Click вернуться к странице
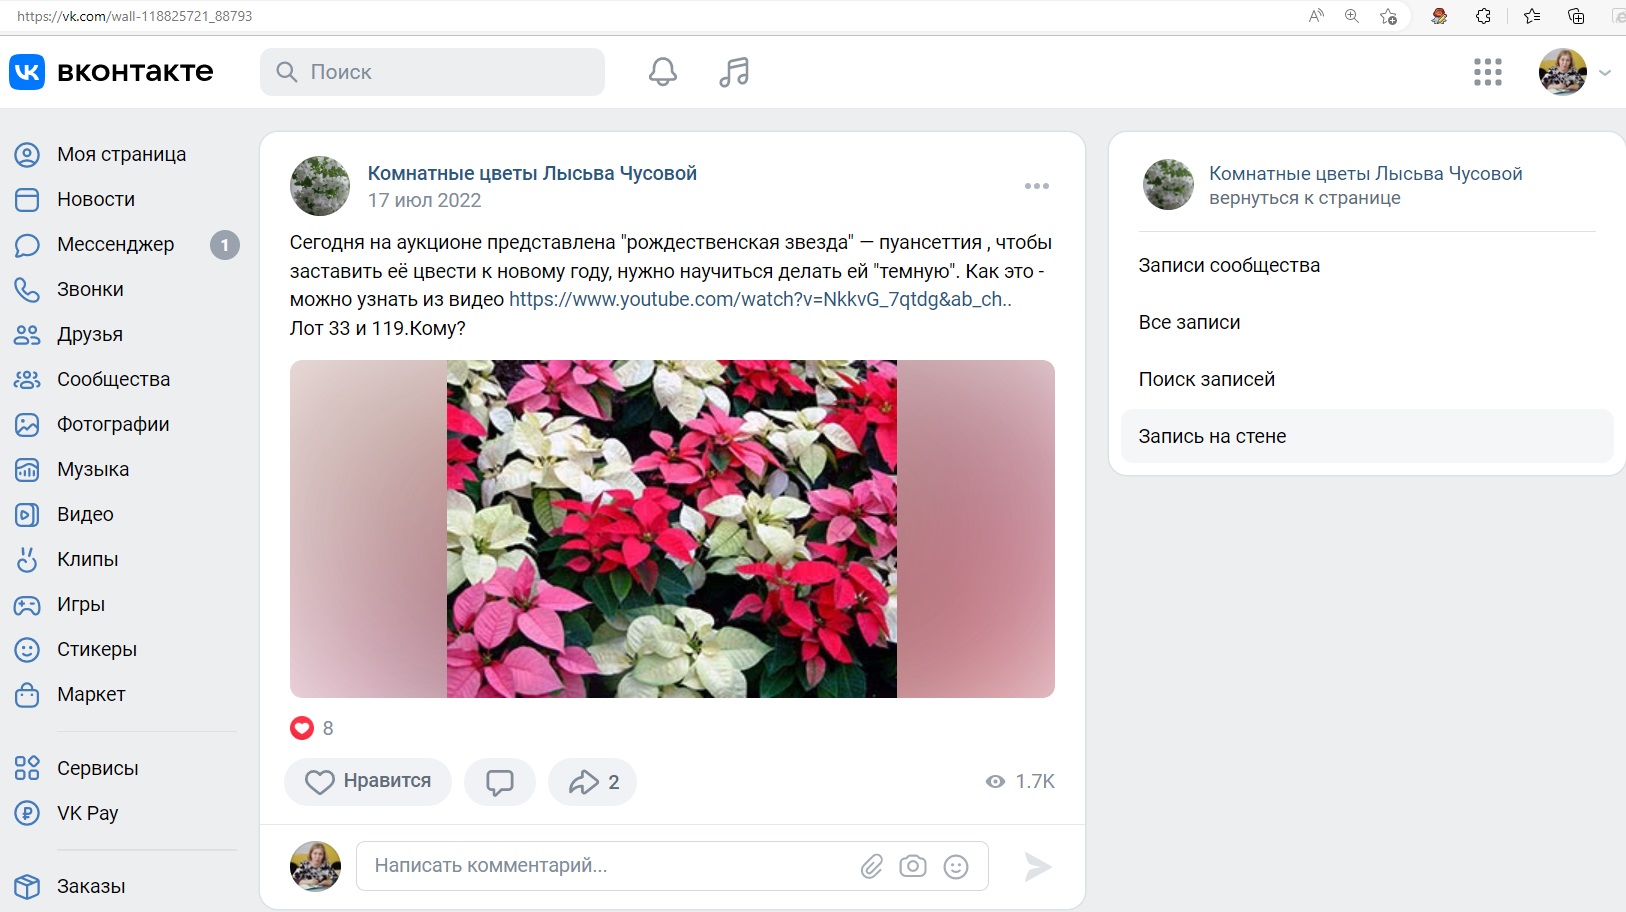This screenshot has height=912, width=1626. pyautogui.click(x=1305, y=198)
